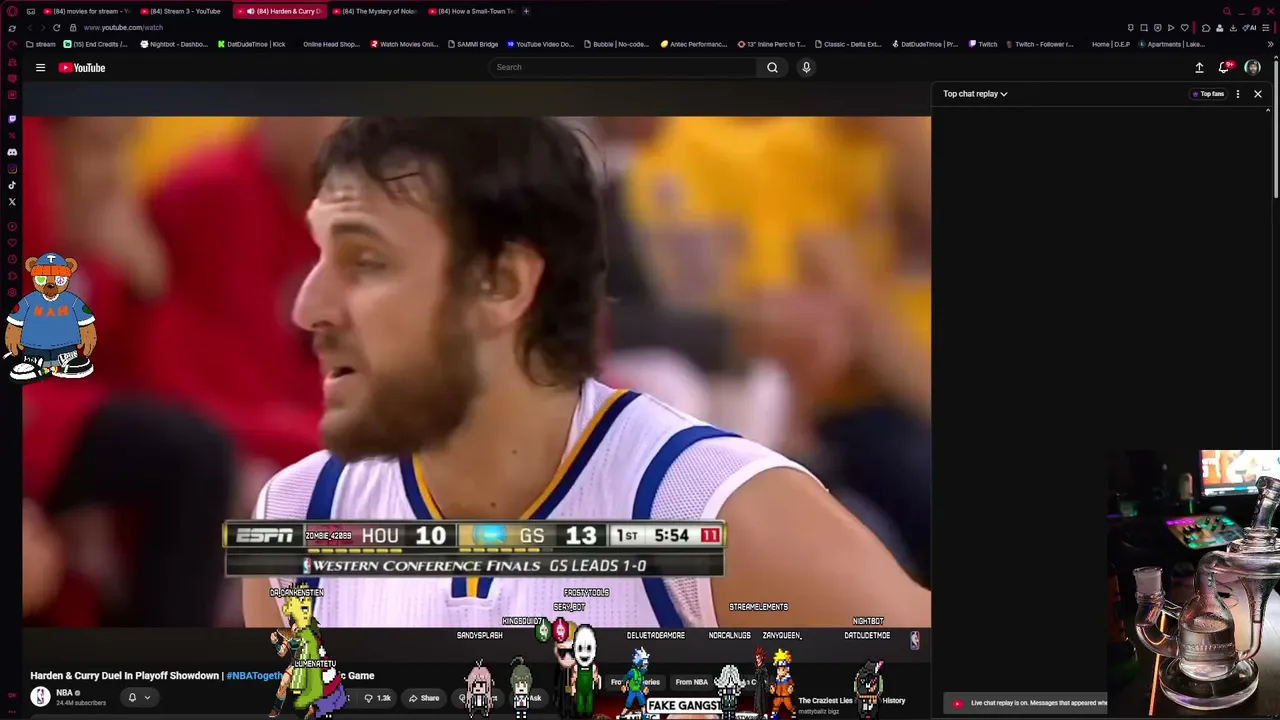Open X in the browser sidebar
This screenshot has height=720, width=1280.
pos(12,202)
